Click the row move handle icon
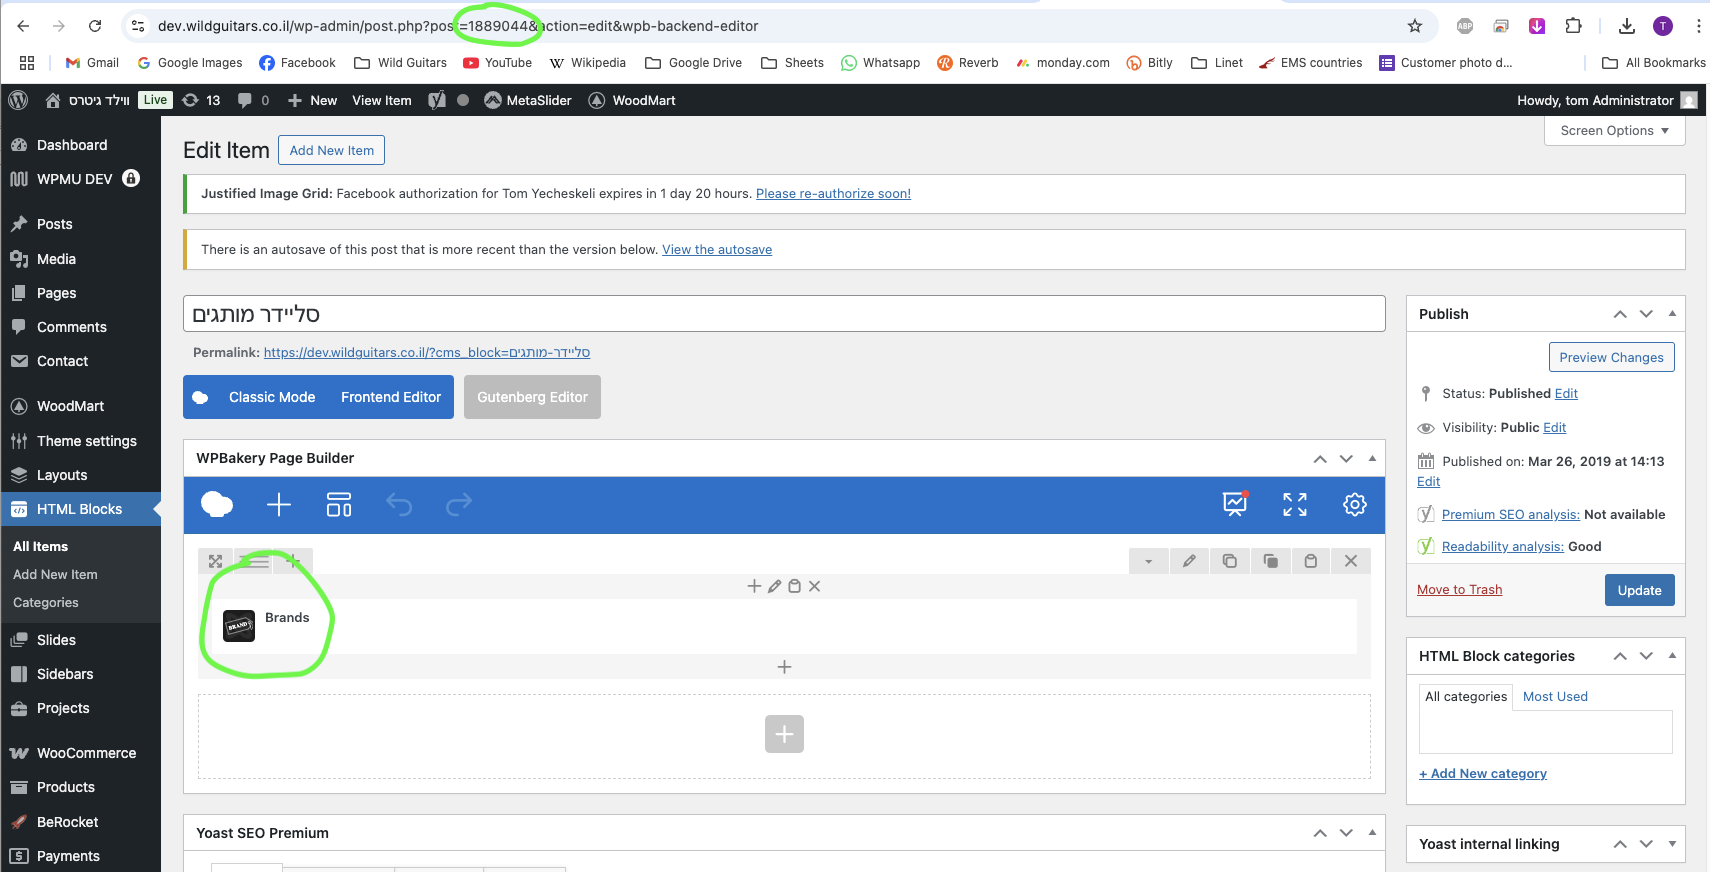Viewport: 1710px width, 872px height. coord(215,561)
